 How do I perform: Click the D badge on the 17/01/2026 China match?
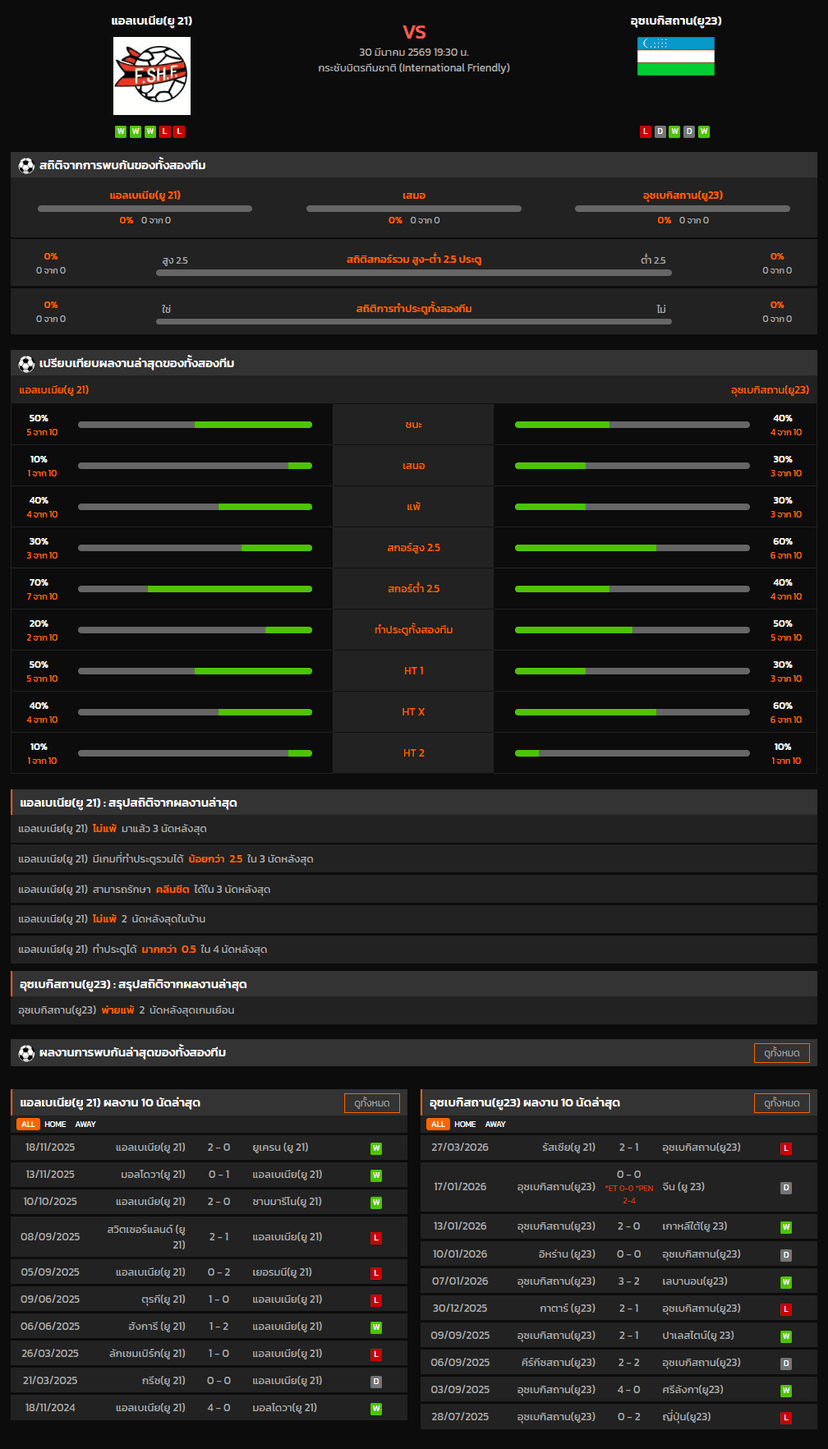[786, 1187]
